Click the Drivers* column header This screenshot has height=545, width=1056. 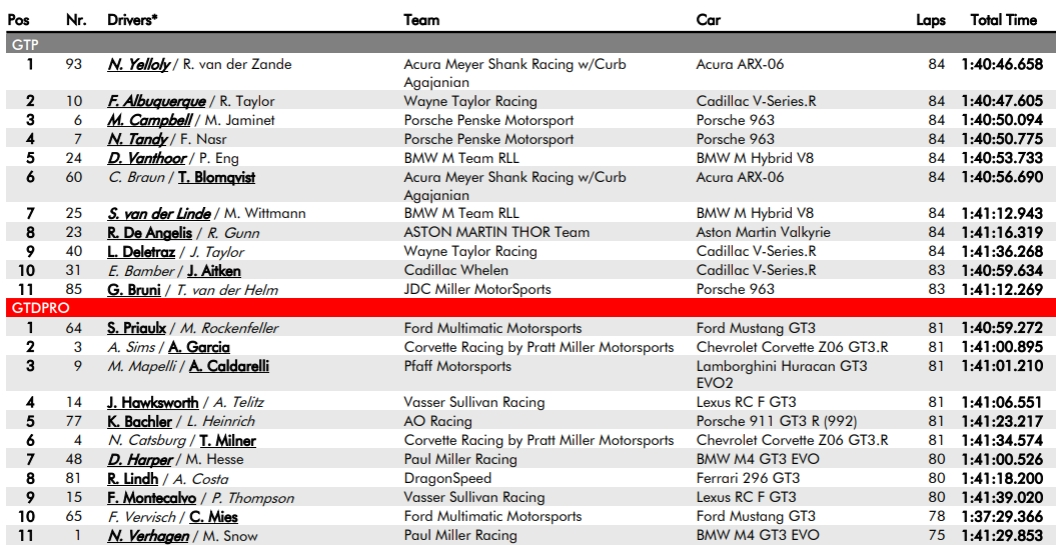(x=133, y=20)
